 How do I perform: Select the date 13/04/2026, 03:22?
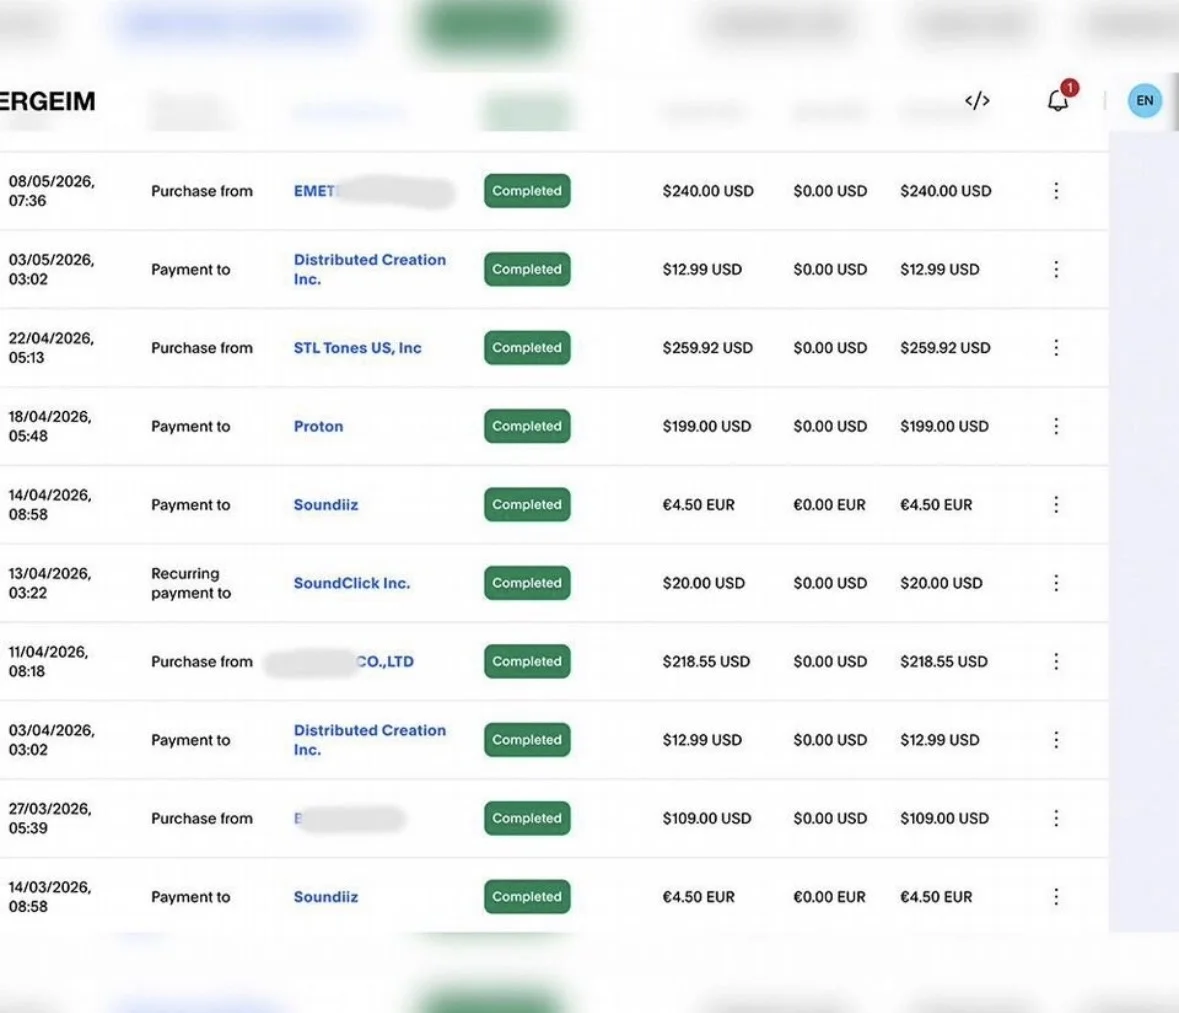[x=50, y=583]
